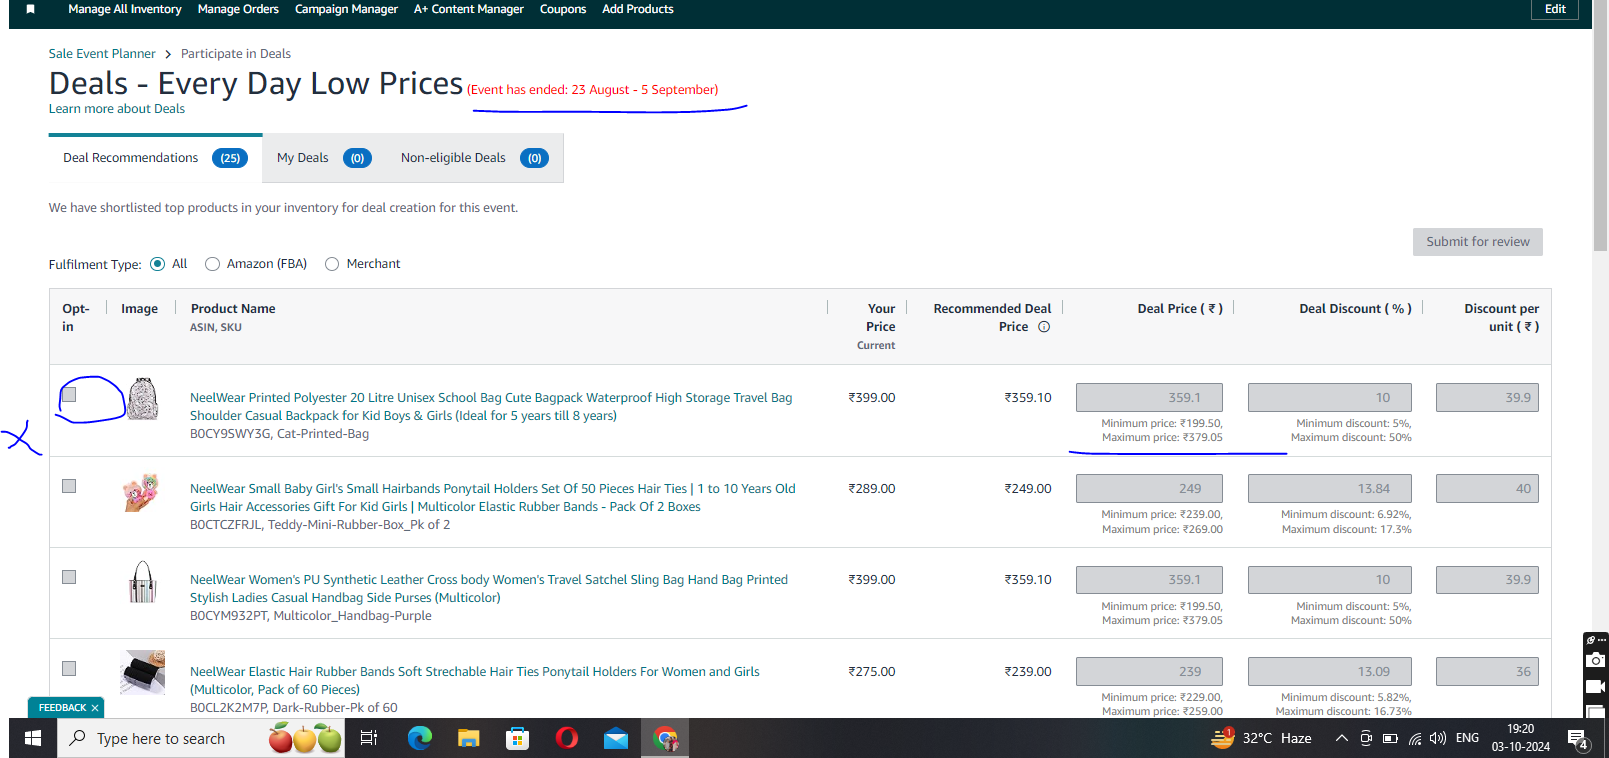Image resolution: width=1609 pixels, height=758 pixels.
Task: Open Learn more about Deals link
Action: 117,109
